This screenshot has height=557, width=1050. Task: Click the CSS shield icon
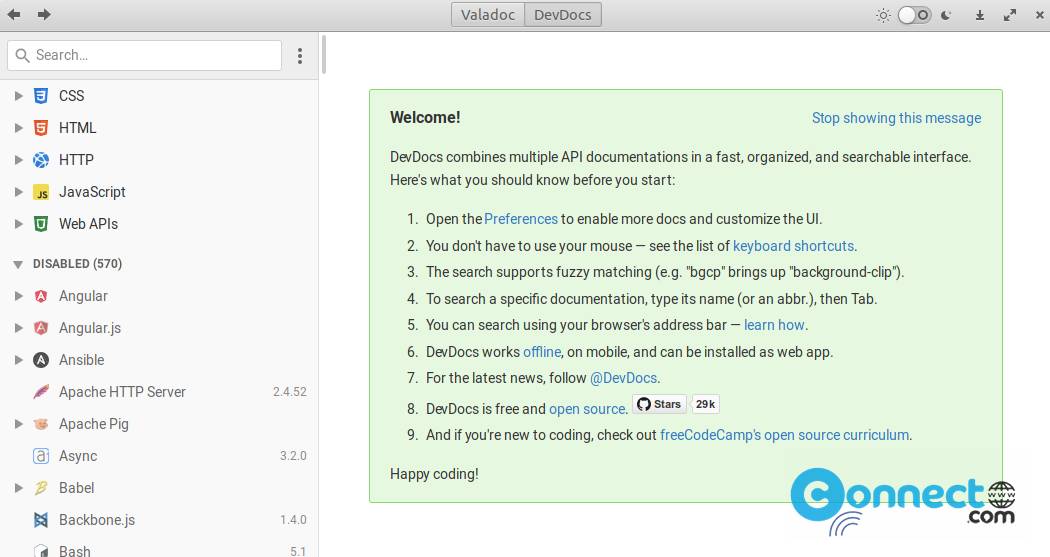[x=41, y=96]
